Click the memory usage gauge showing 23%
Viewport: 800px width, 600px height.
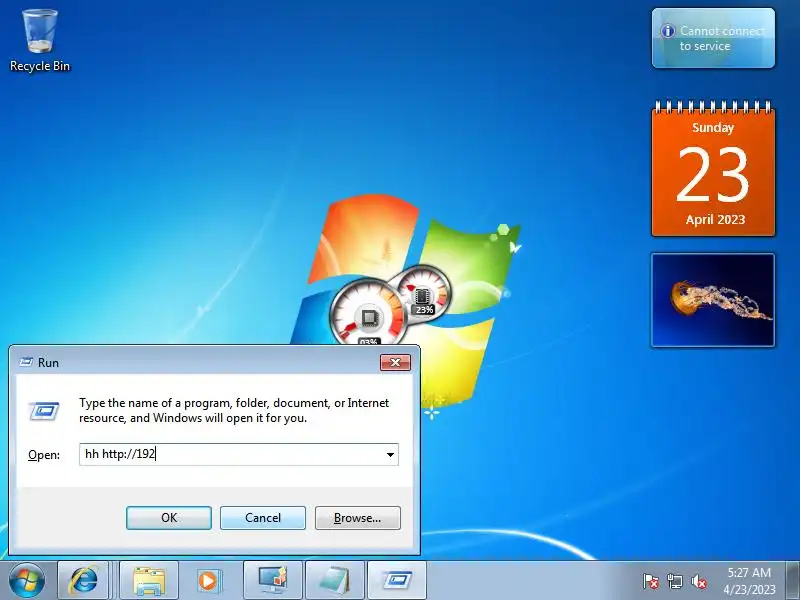click(x=423, y=293)
